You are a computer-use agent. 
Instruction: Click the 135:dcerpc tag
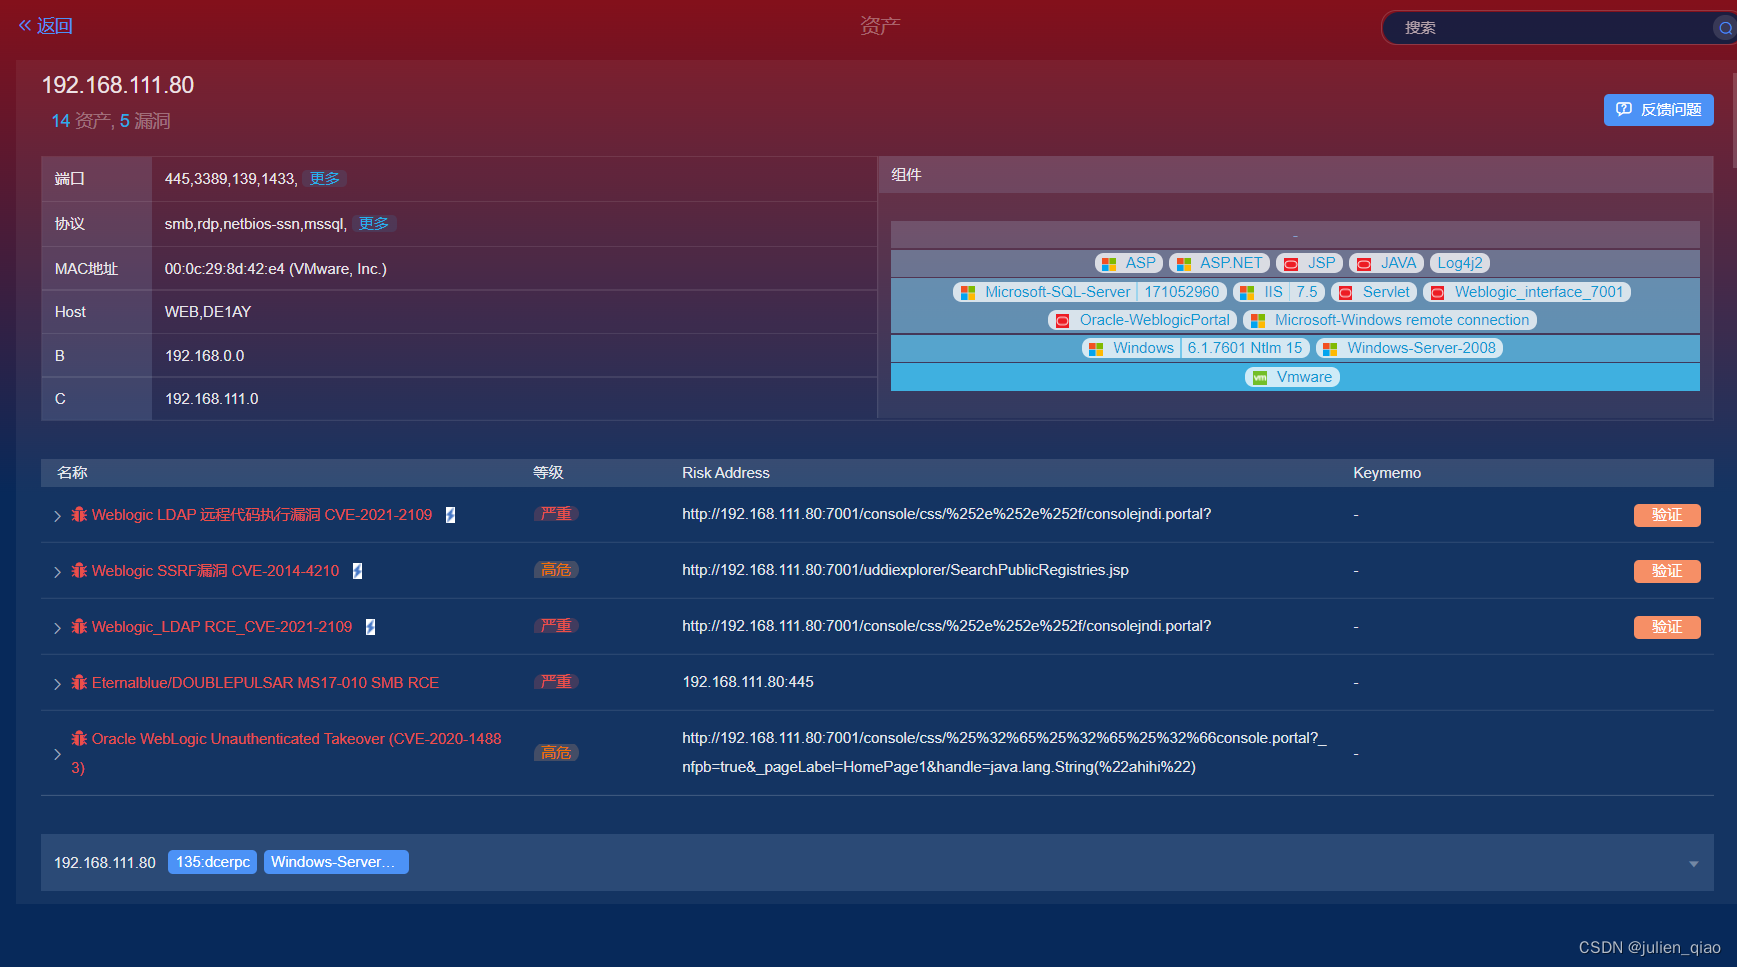coord(213,862)
